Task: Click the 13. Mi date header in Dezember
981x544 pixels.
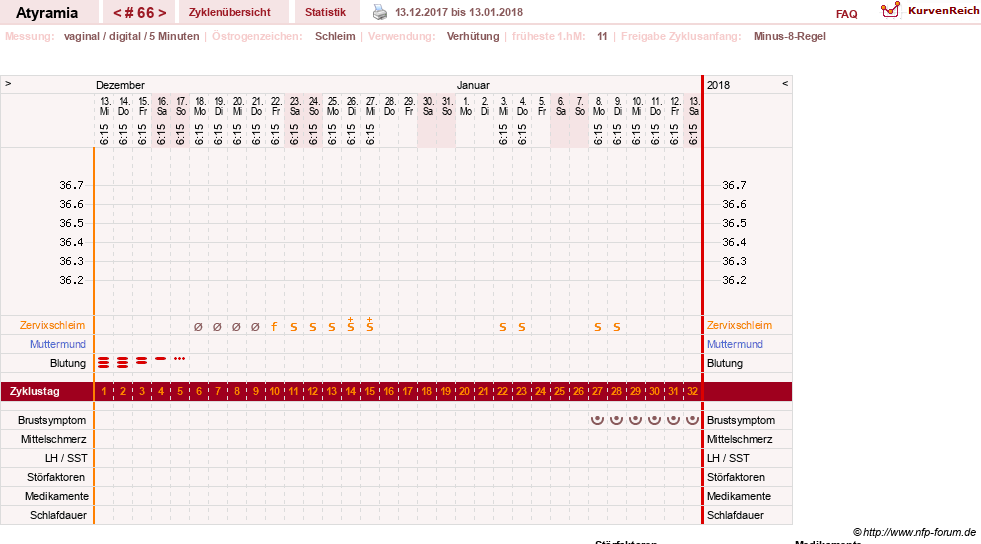Action: pos(104,106)
